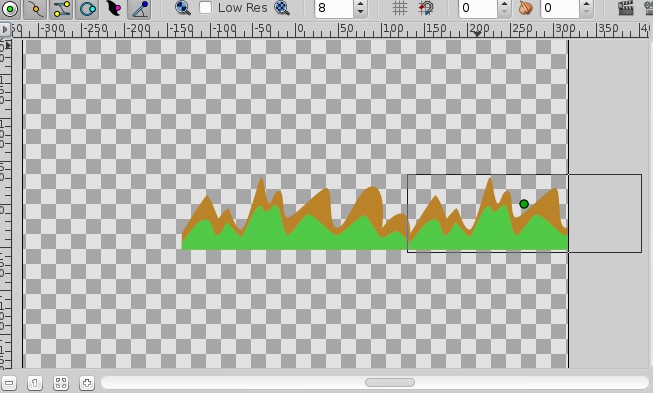Screen dimensions: 653x393
Task: Toggle show grid icon
Action: click(399, 8)
